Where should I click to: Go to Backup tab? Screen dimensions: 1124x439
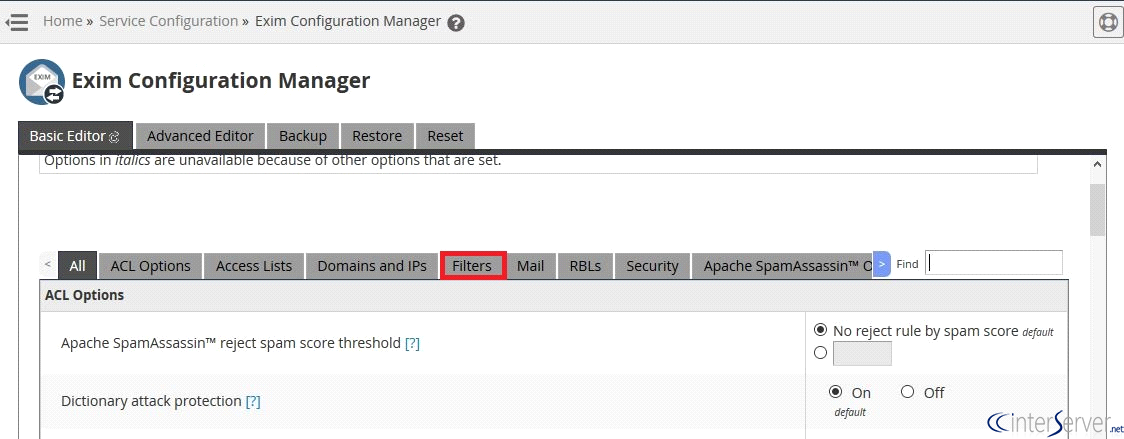coord(303,136)
